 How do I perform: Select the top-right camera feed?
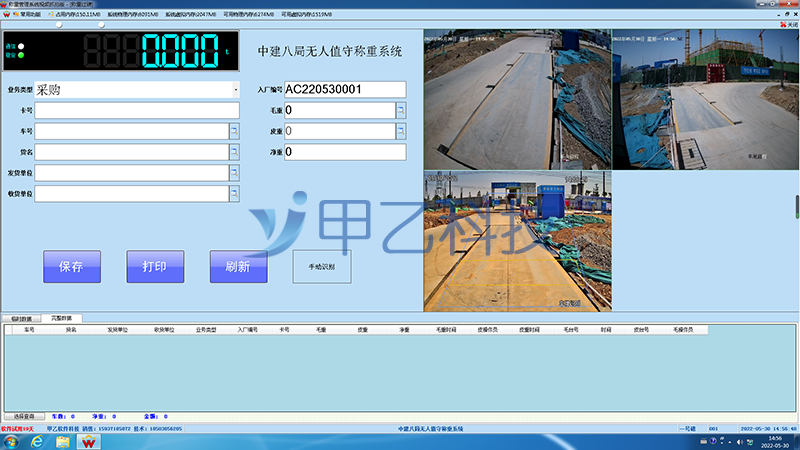[x=704, y=97]
